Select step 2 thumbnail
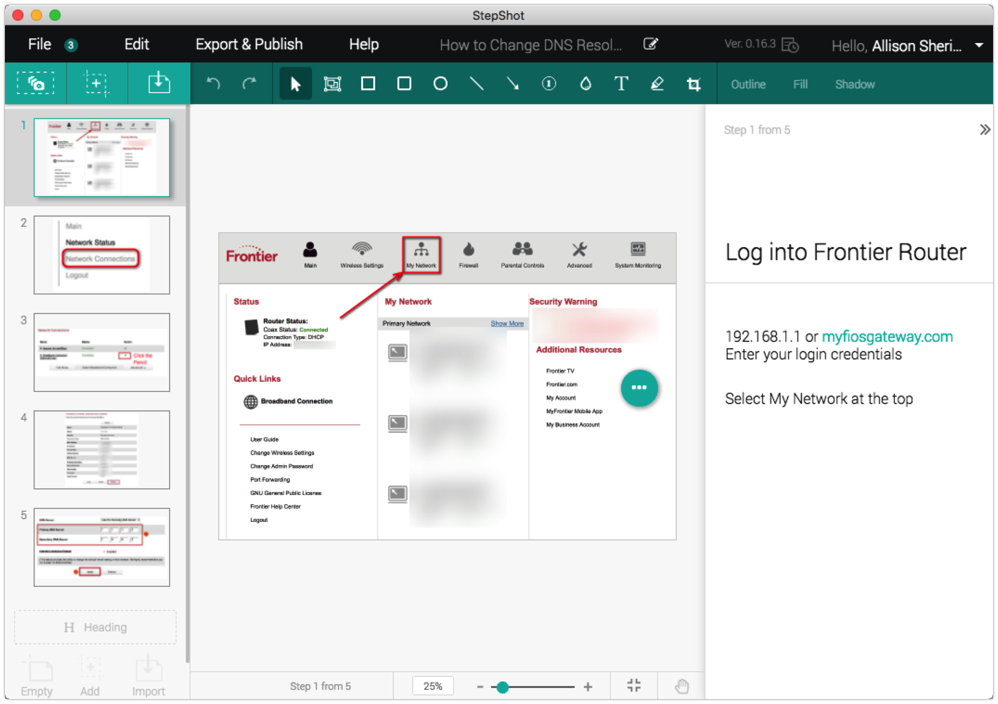The height and width of the screenshot is (704, 998). pyautogui.click(x=102, y=255)
